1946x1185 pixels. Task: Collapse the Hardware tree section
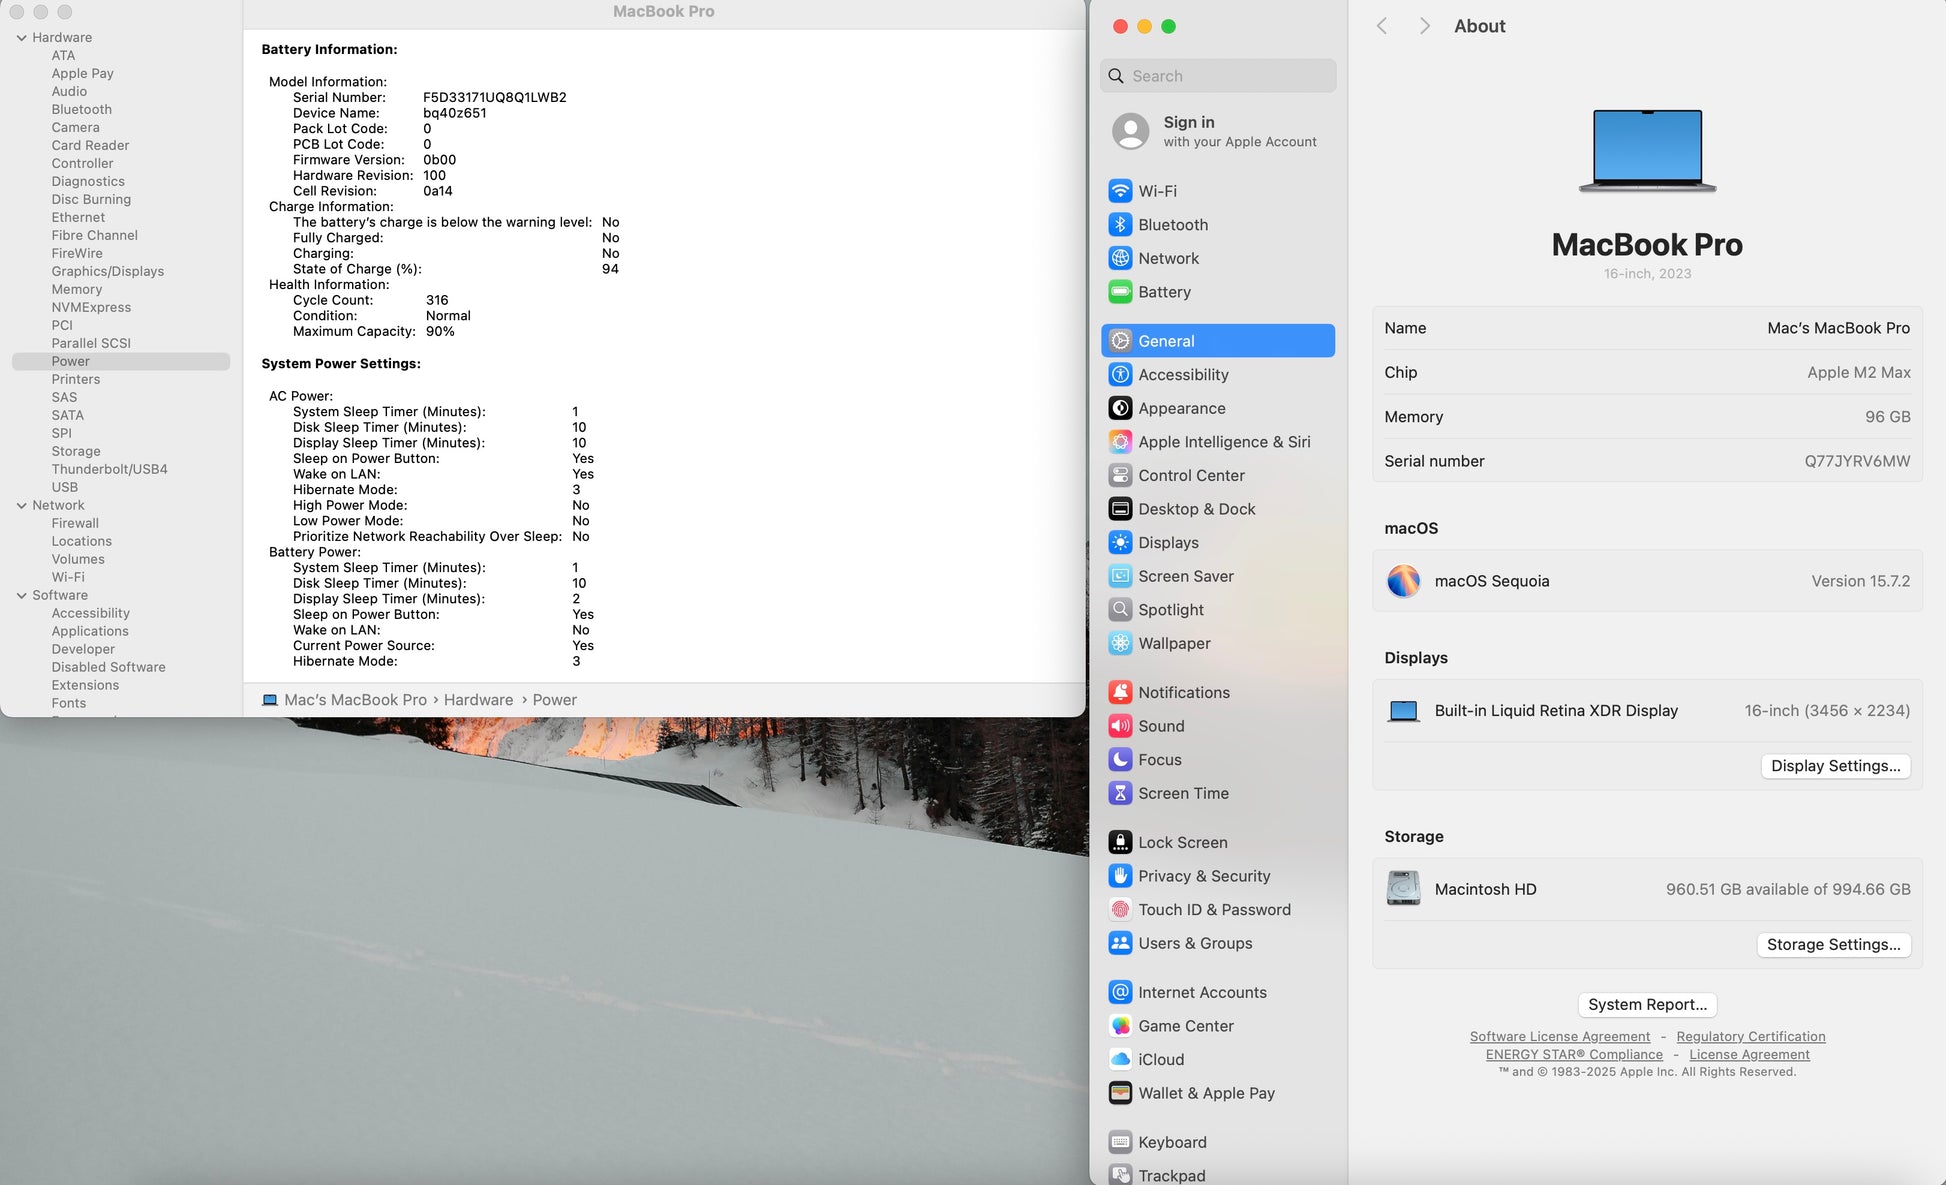(21, 38)
